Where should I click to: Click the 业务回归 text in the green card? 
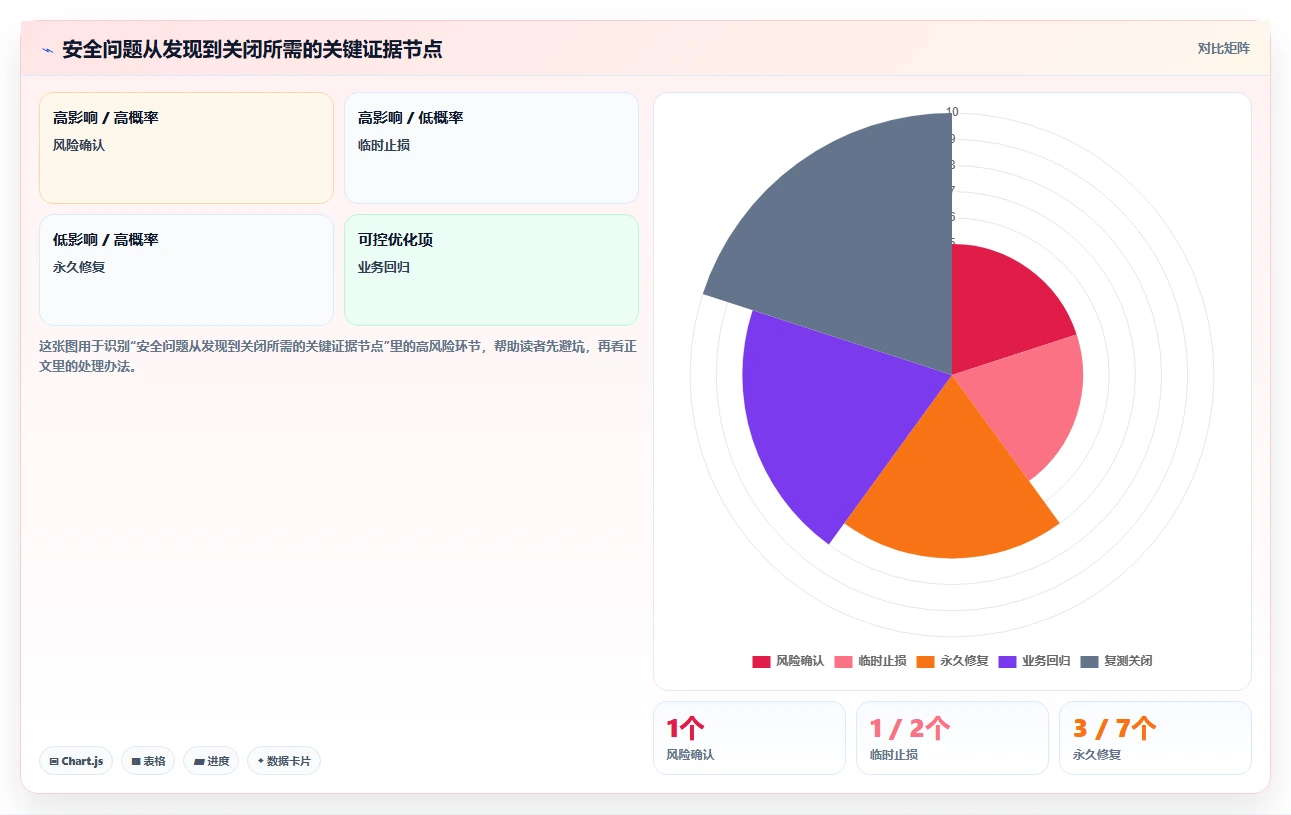pos(384,267)
